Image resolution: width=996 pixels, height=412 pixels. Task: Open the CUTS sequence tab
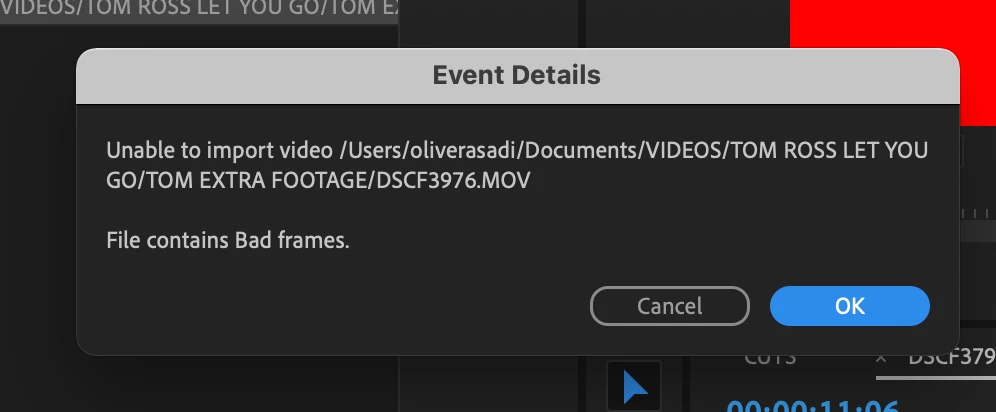coord(770,357)
